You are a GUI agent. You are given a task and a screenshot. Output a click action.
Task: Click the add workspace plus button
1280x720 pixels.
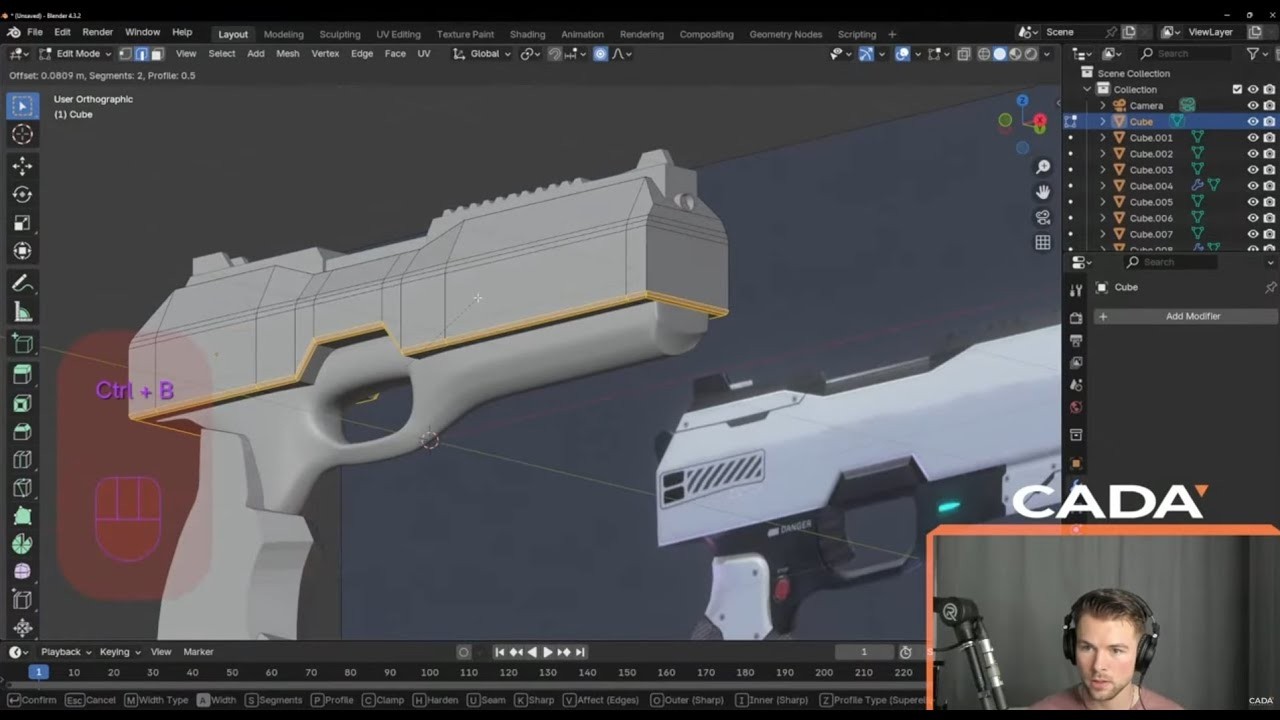point(892,34)
